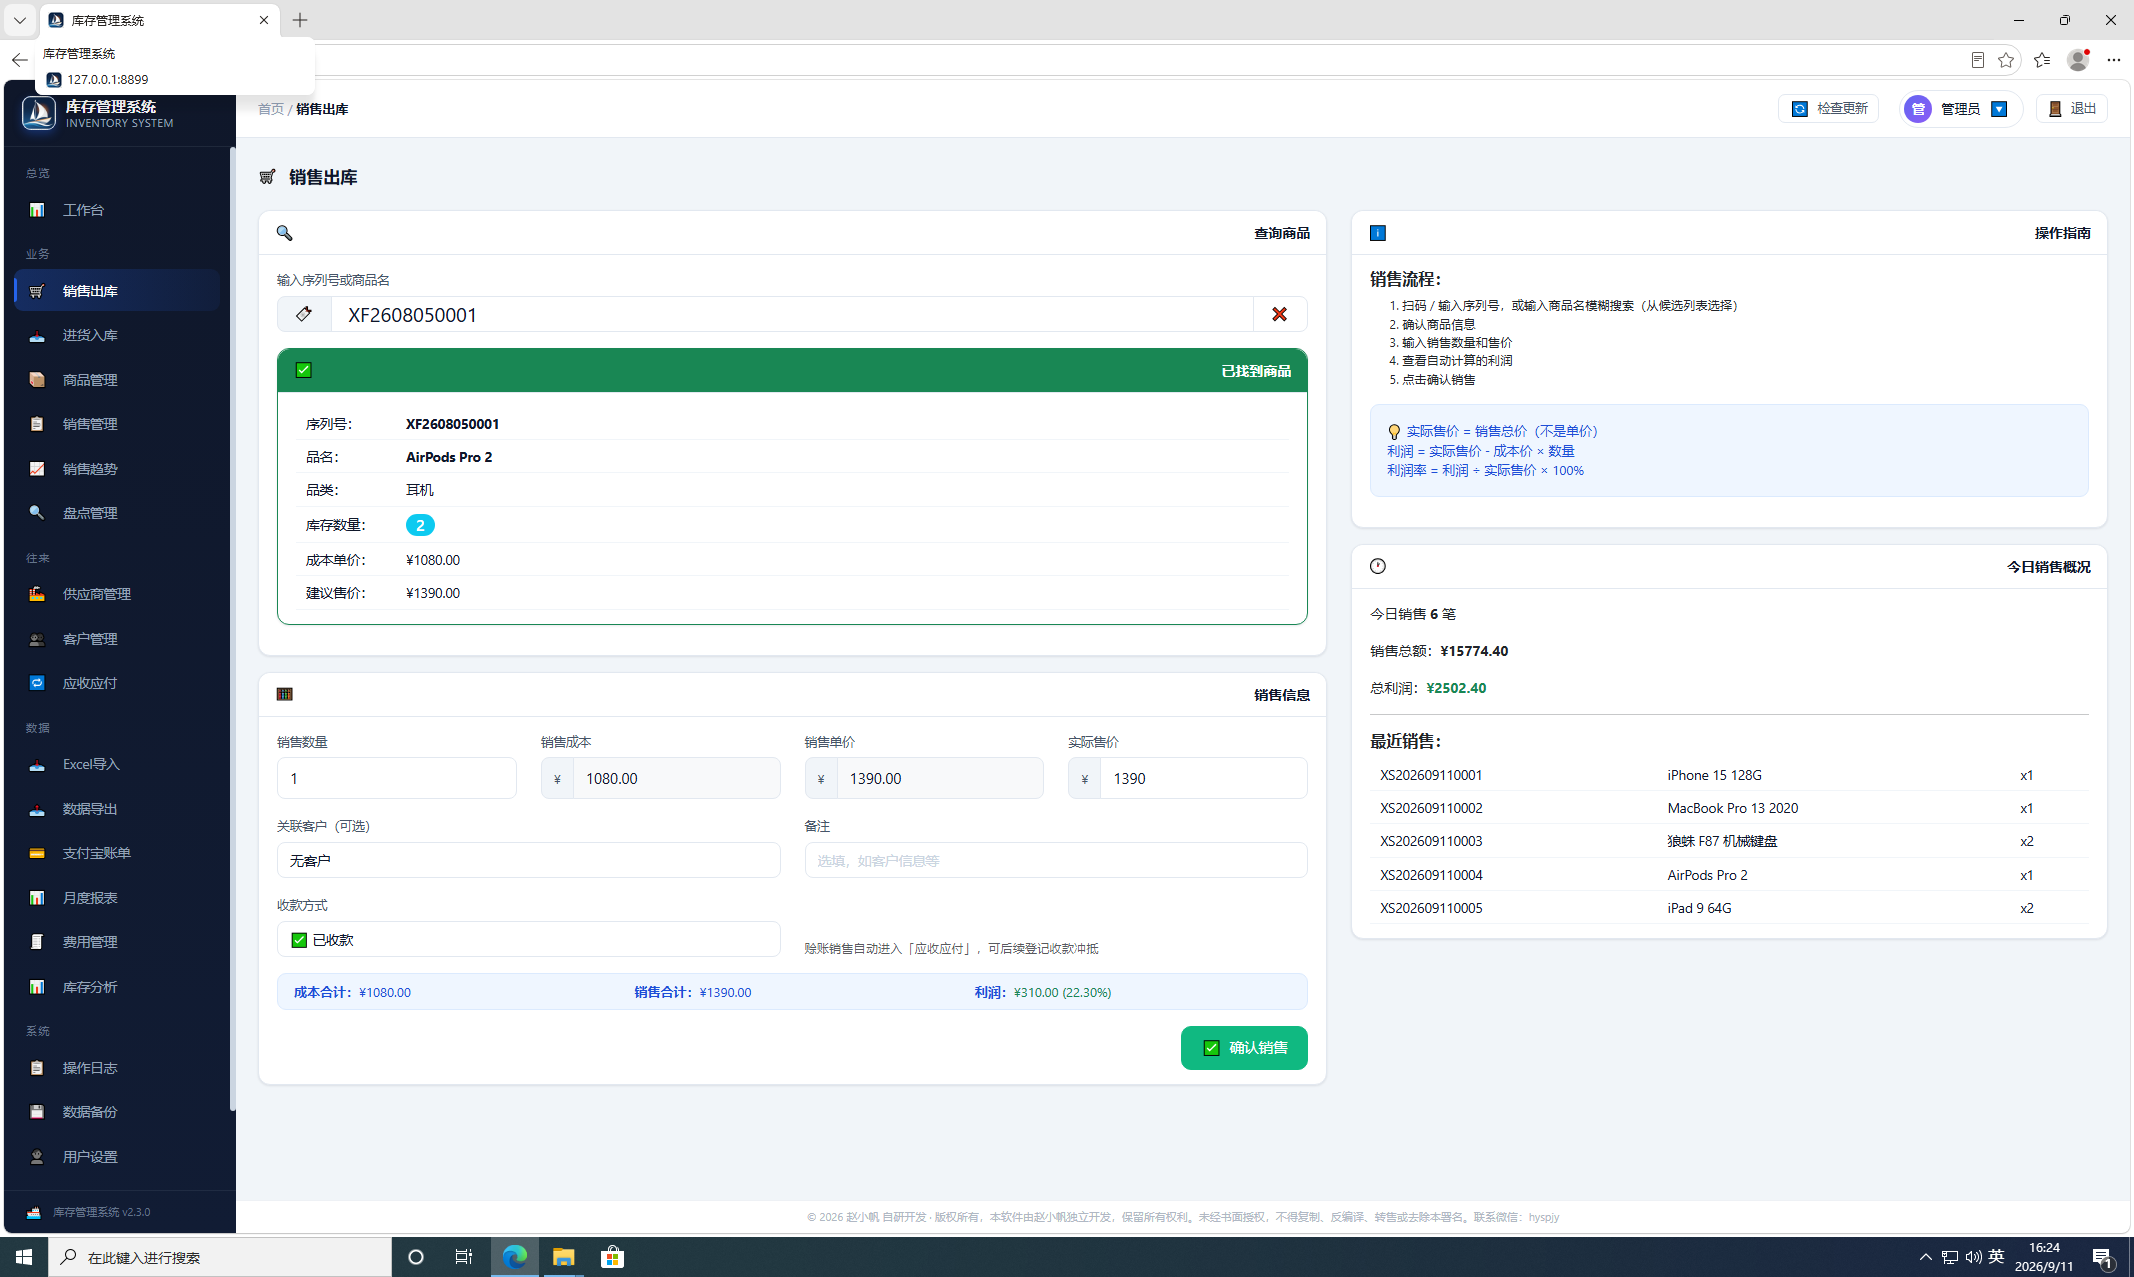The image size is (2134, 1277).
Task: Open browser tab search dropdown arrow
Action: coord(19,20)
